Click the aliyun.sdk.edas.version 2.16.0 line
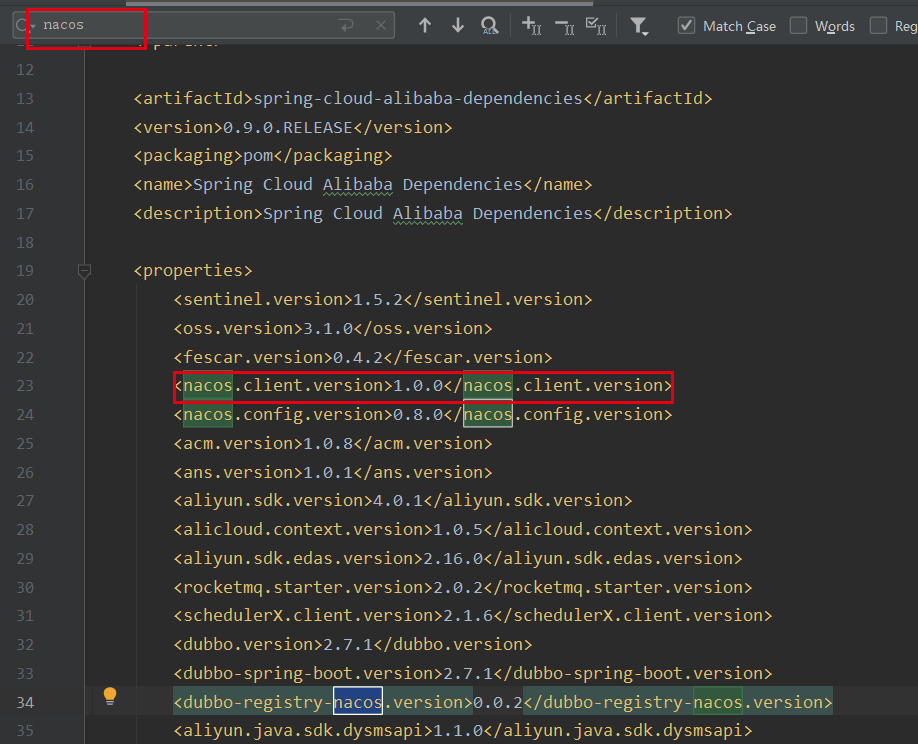The image size is (918, 744). [x=458, y=558]
